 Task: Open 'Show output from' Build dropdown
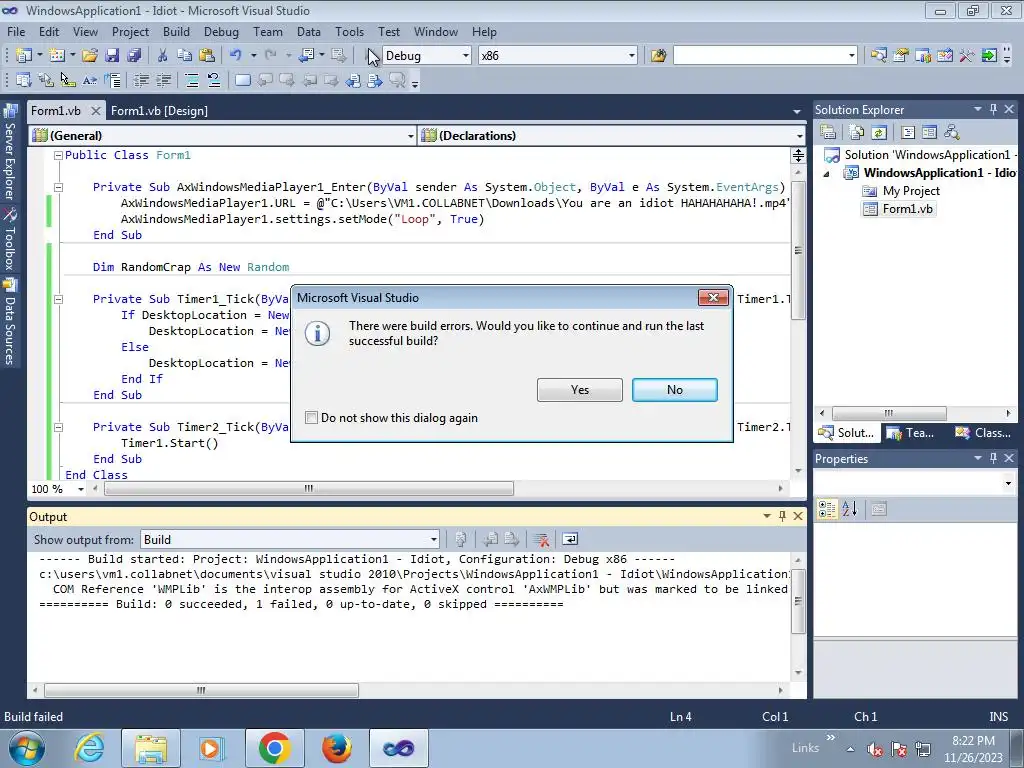click(x=434, y=539)
